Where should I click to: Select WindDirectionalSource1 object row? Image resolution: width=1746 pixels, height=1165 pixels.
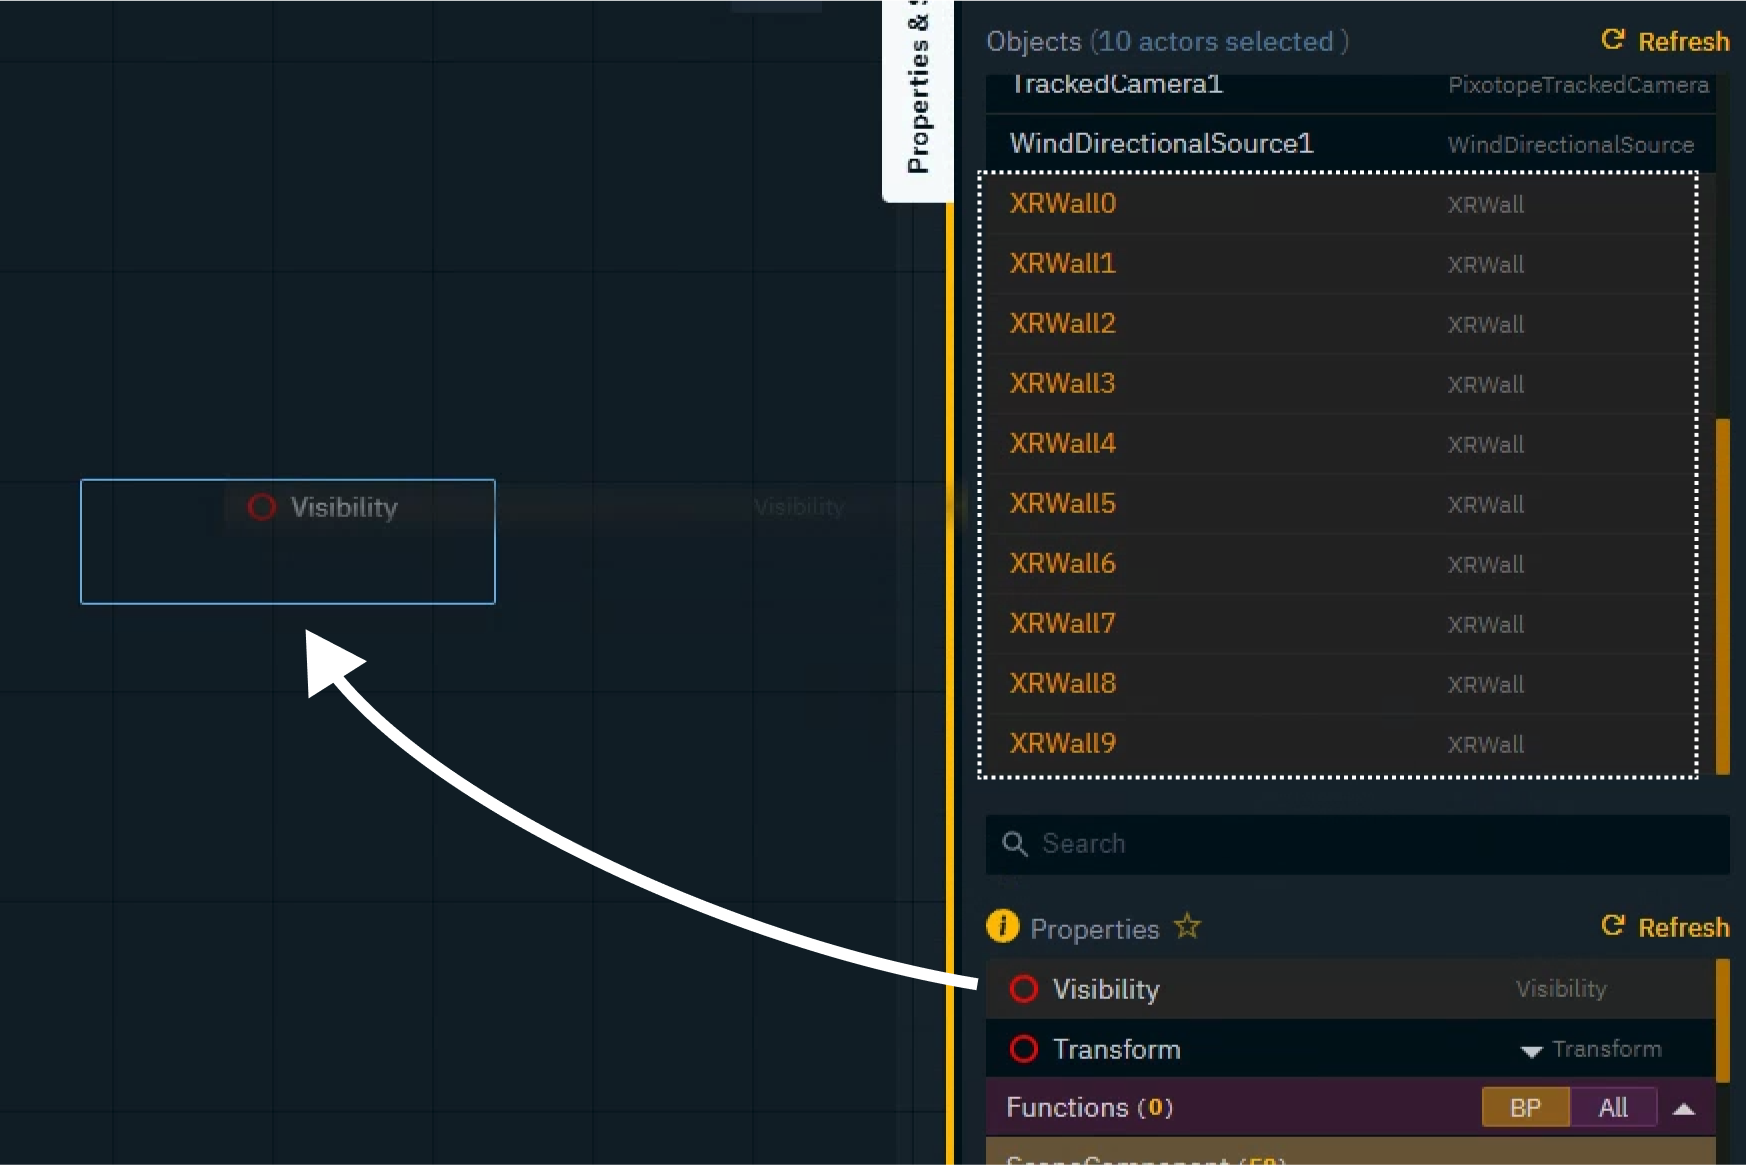pyautogui.click(x=1161, y=144)
